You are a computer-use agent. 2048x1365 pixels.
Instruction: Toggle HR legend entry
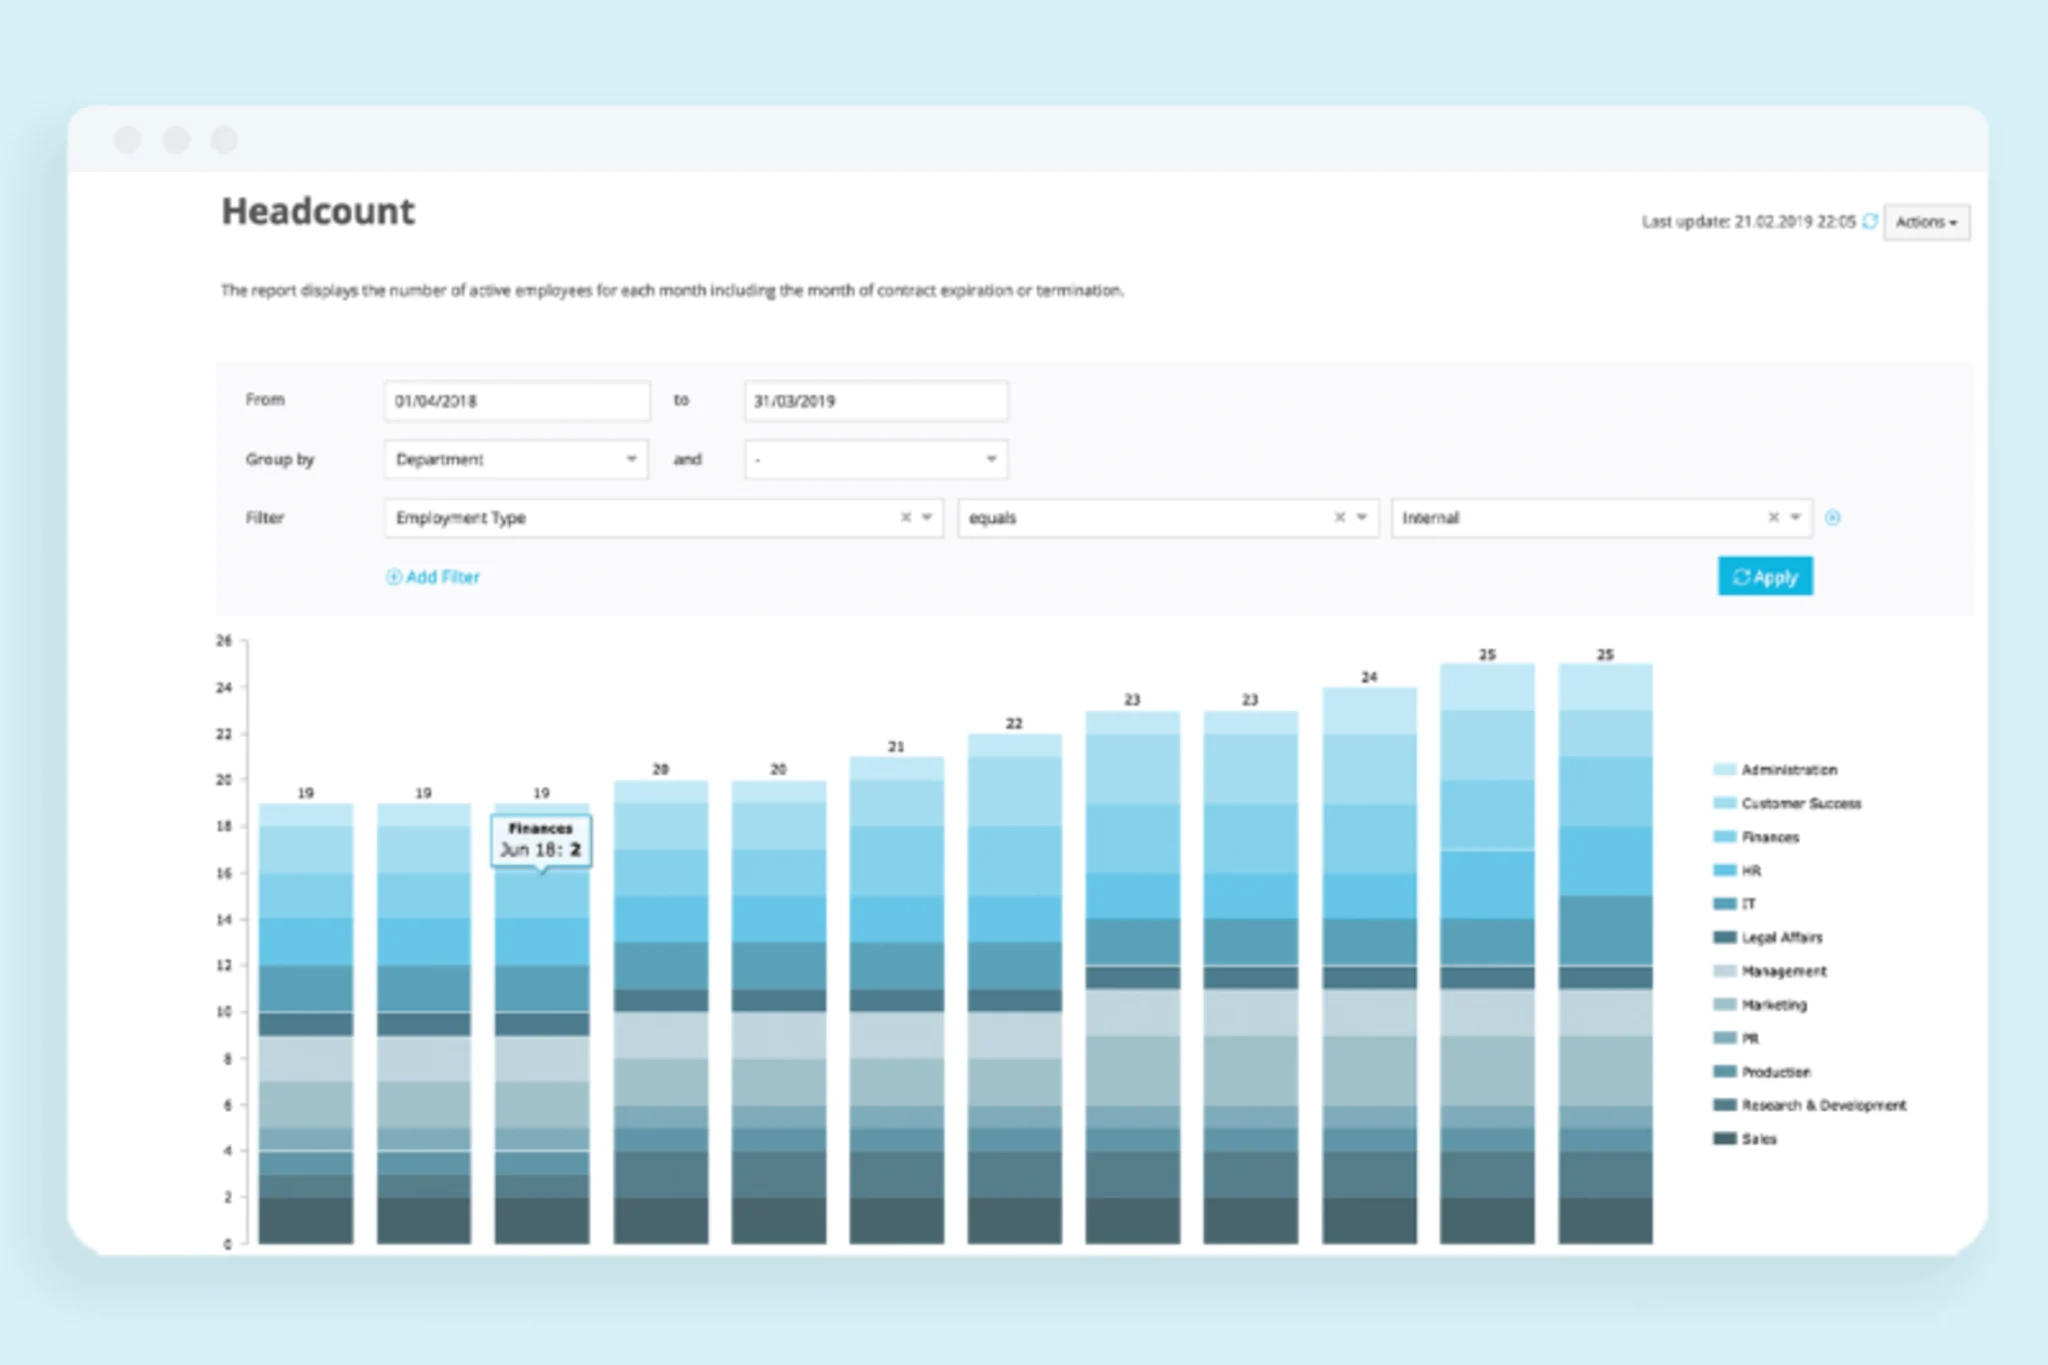pyautogui.click(x=1737, y=871)
